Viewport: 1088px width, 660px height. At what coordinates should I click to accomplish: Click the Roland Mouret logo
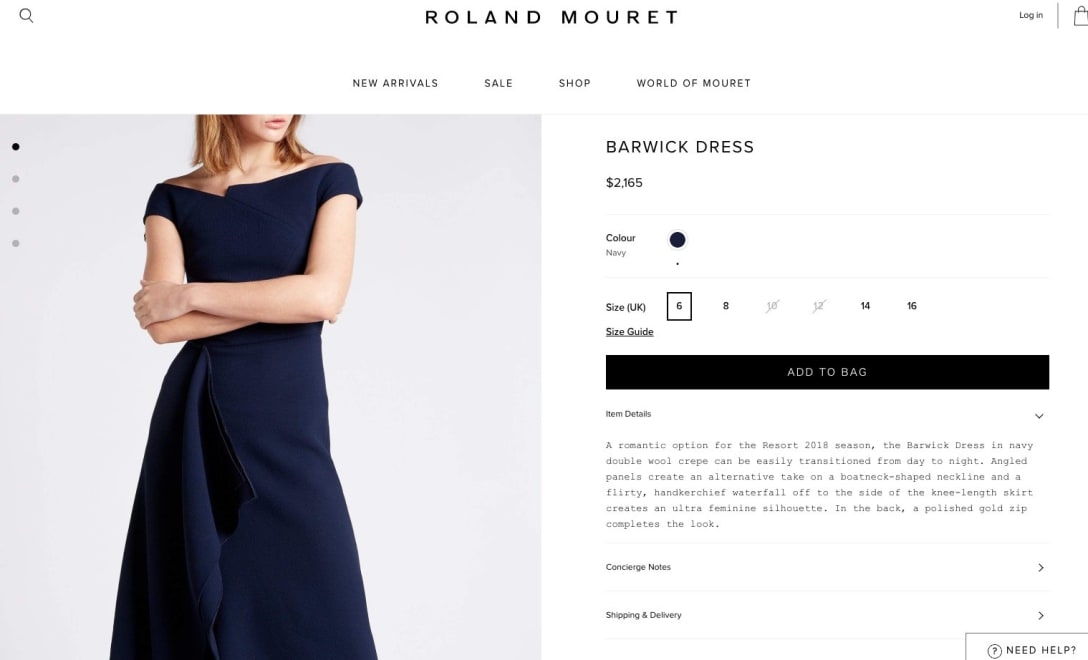pyautogui.click(x=552, y=17)
